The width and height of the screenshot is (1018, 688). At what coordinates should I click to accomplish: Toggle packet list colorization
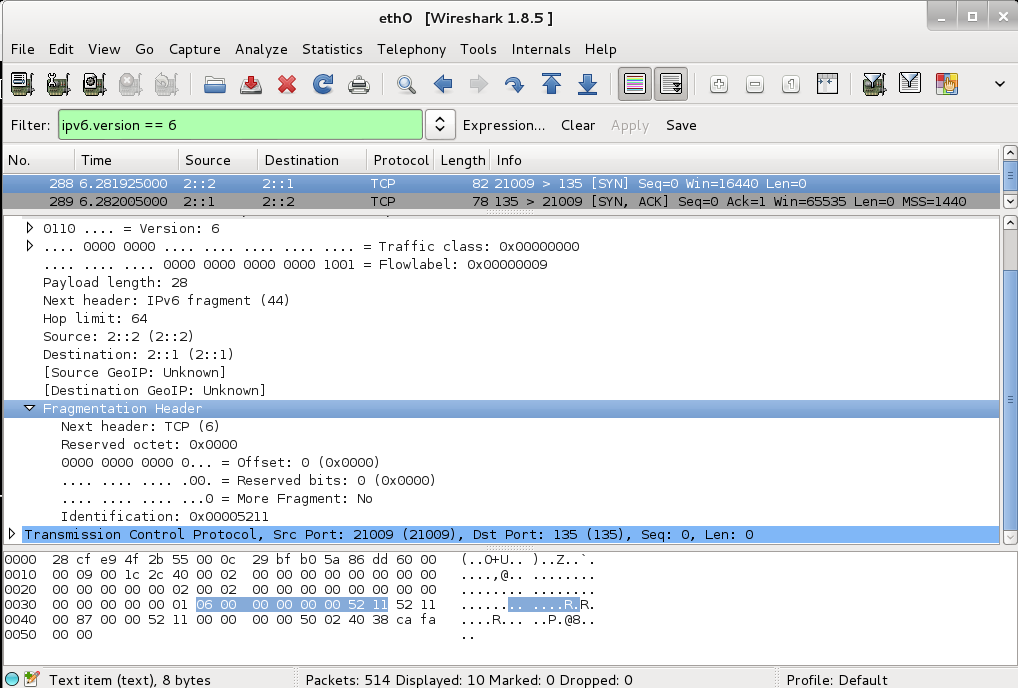634,84
